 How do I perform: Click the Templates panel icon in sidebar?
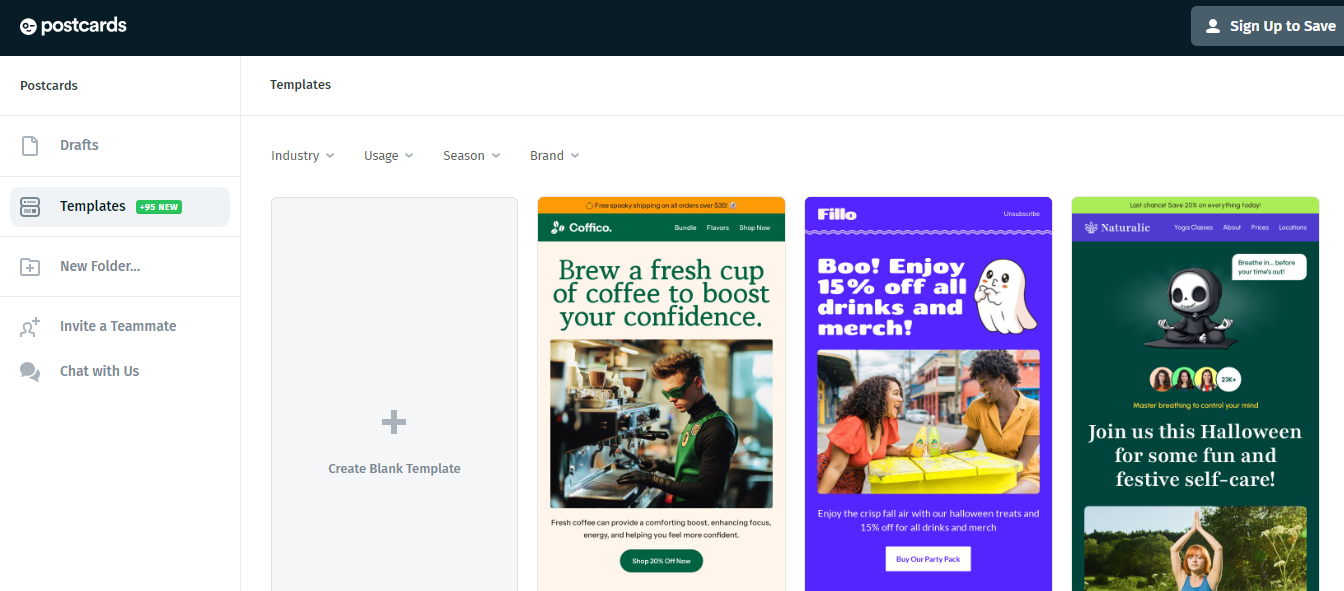(x=29, y=206)
